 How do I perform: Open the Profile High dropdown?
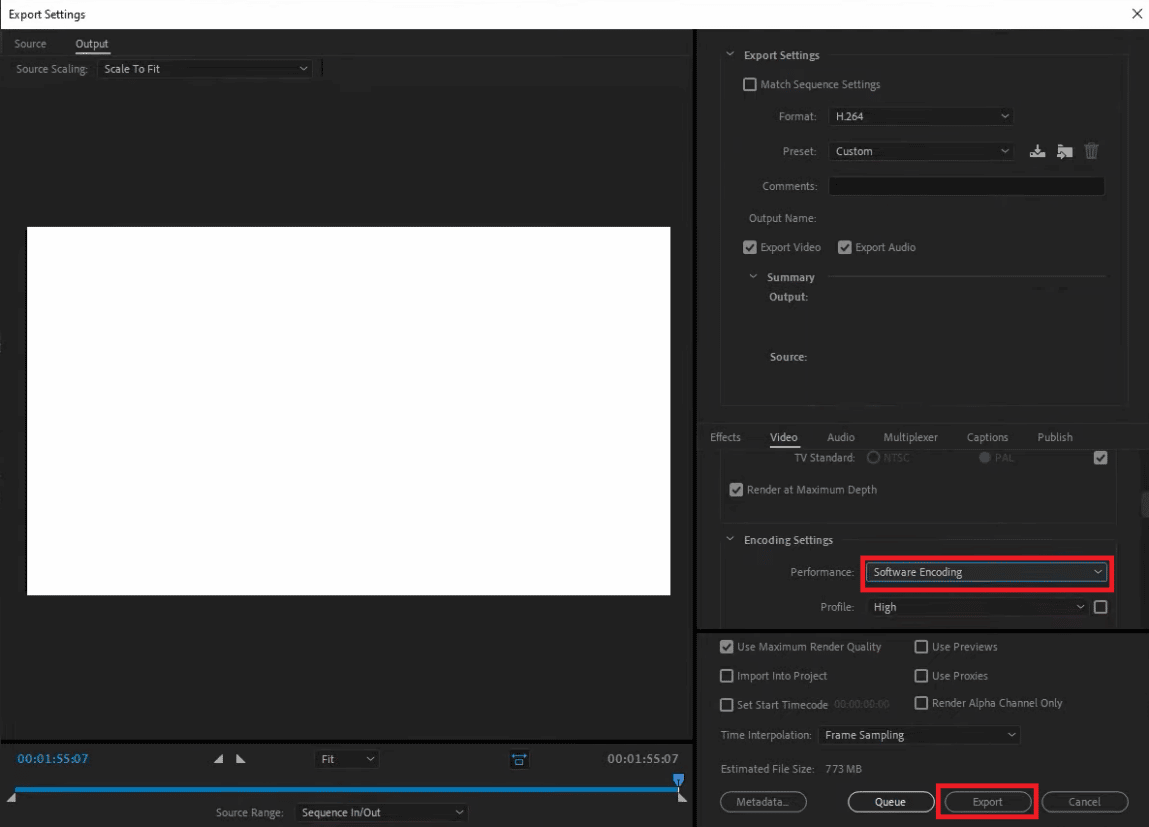tap(978, 607)
